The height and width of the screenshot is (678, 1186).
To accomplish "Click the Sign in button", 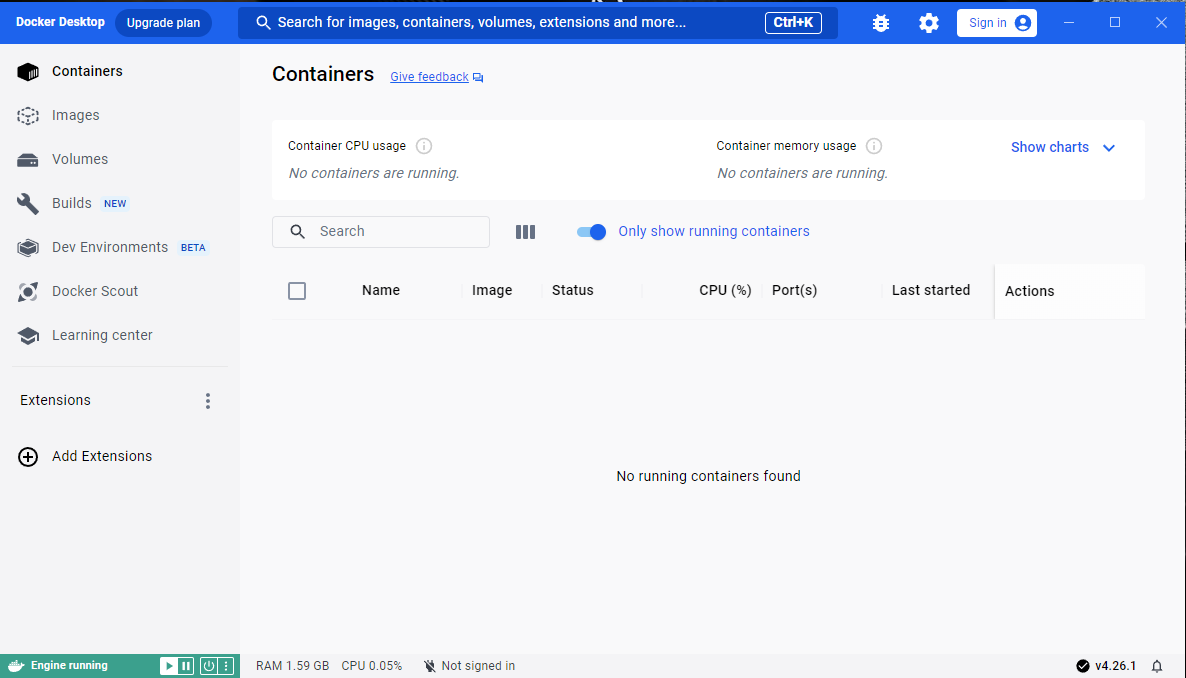I will tap(997, 23).
